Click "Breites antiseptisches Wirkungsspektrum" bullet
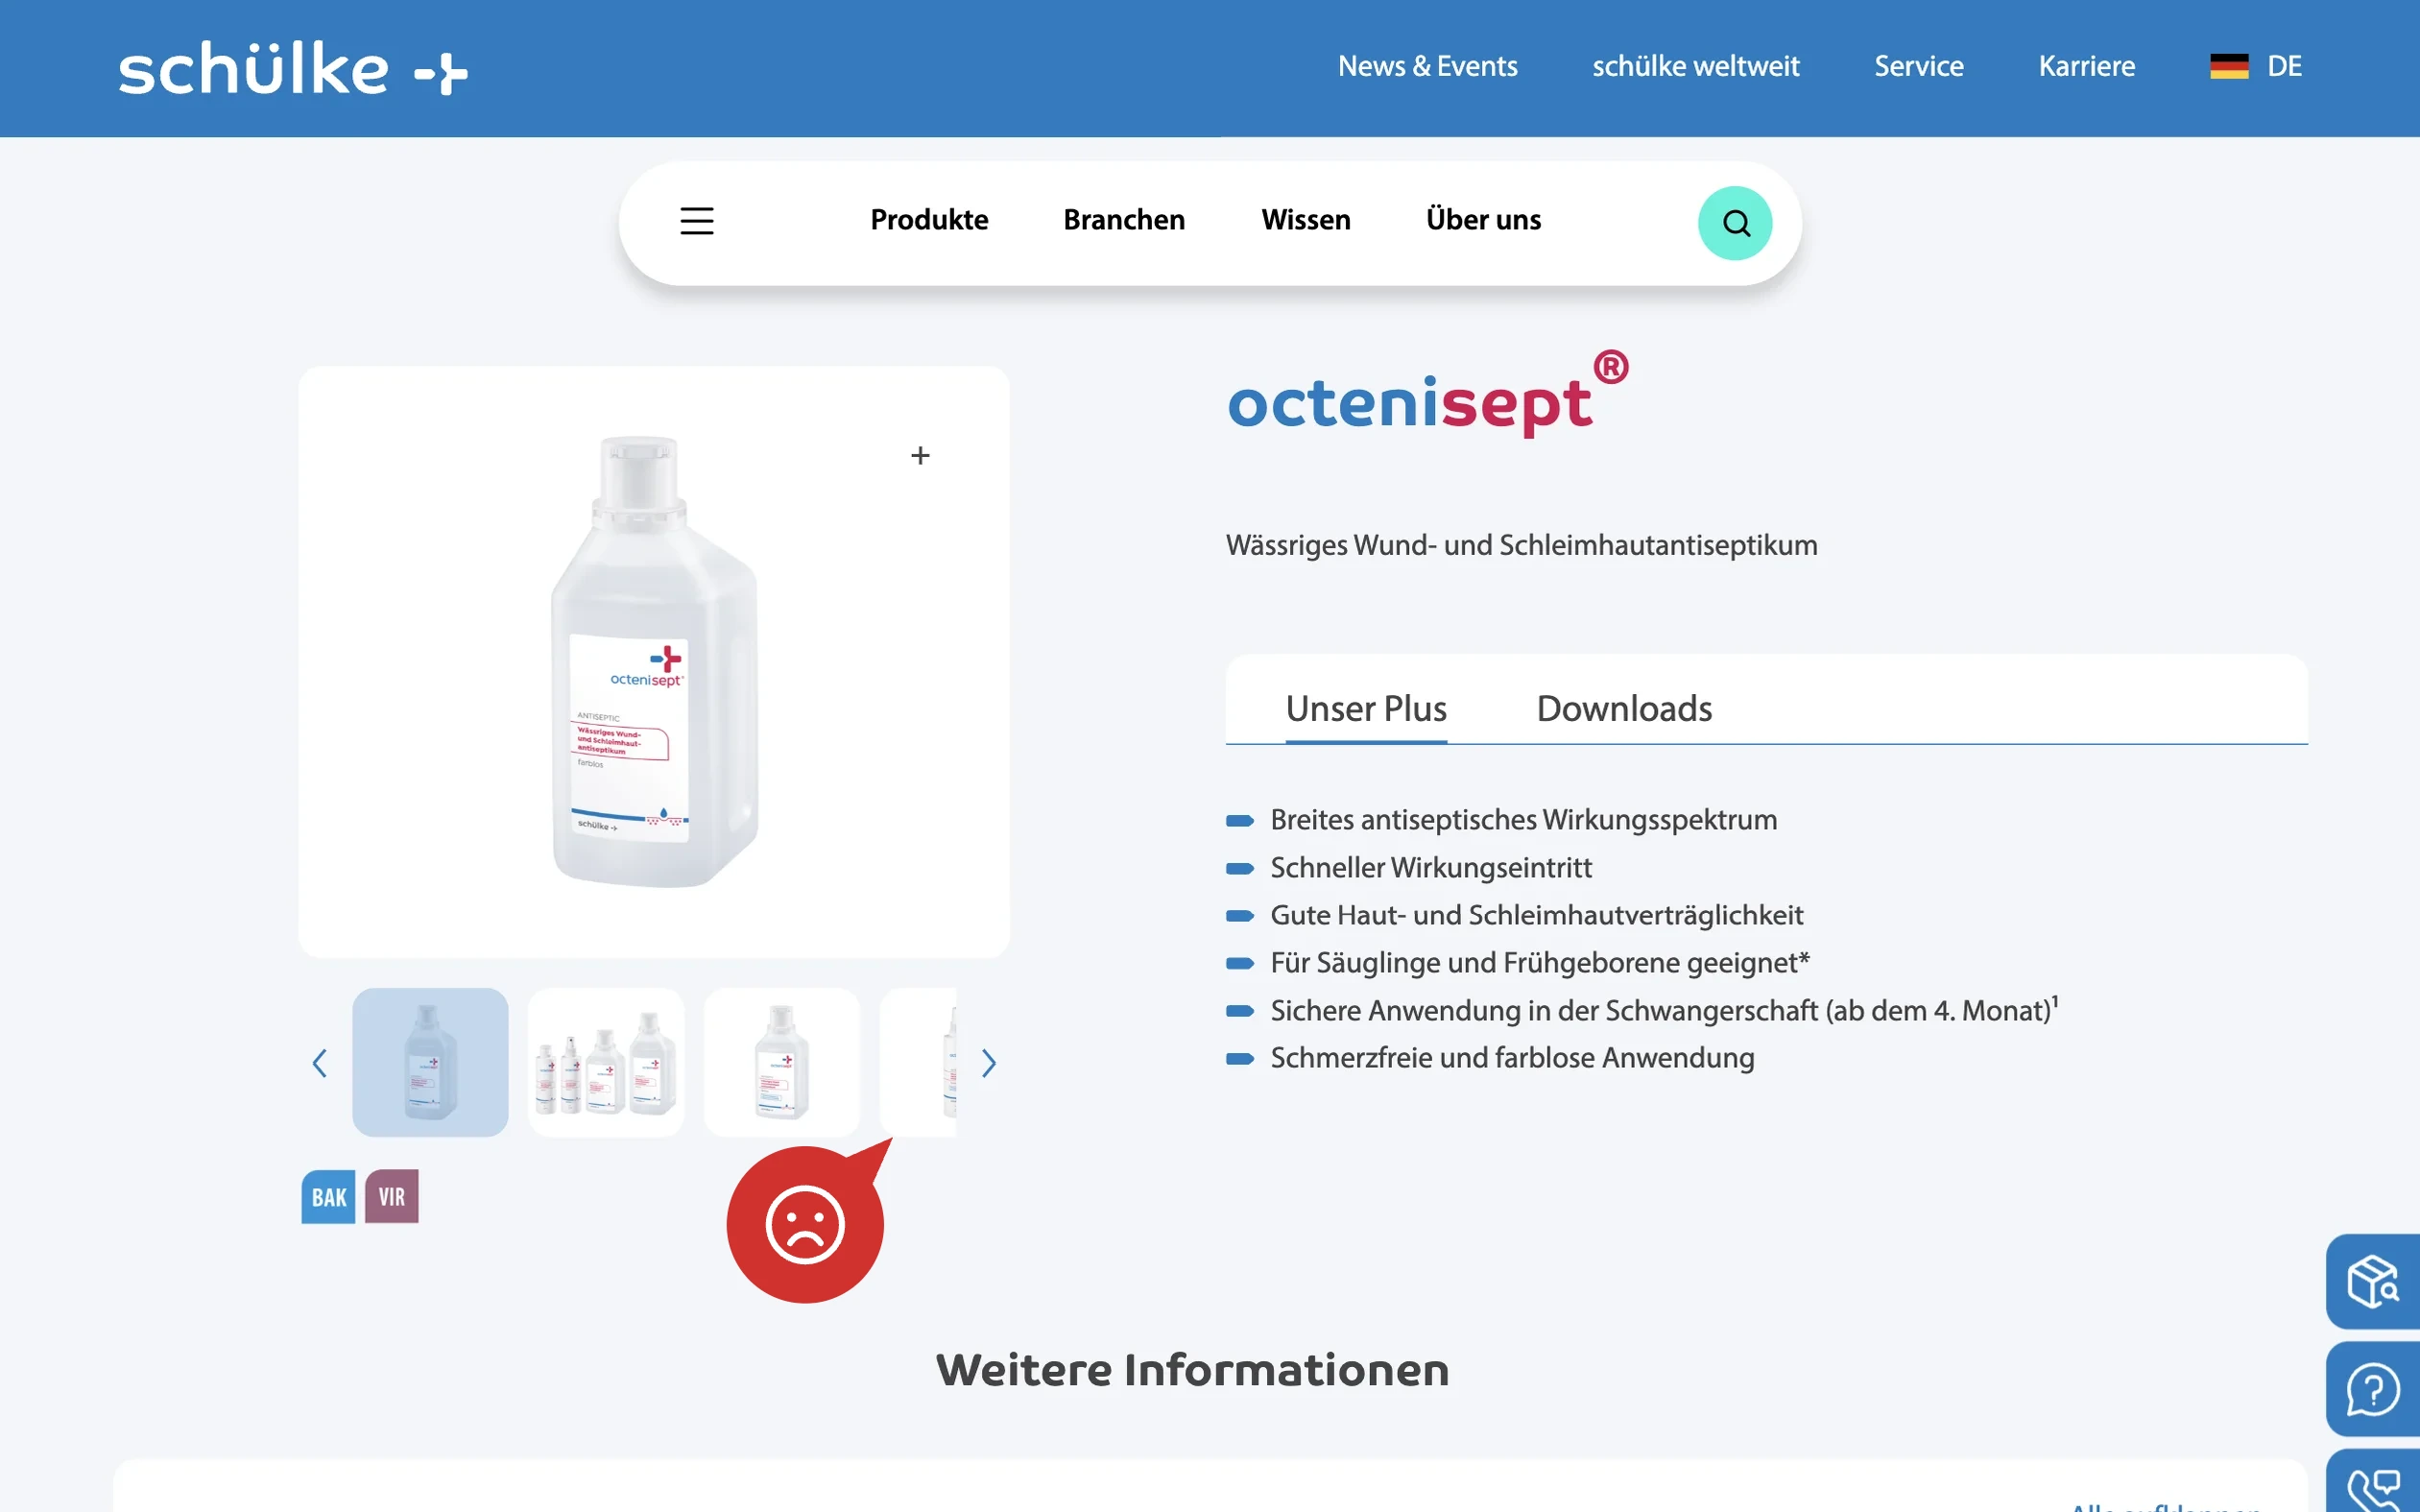Viewport: 2420px width, 1512px height. coord(1523,820)
